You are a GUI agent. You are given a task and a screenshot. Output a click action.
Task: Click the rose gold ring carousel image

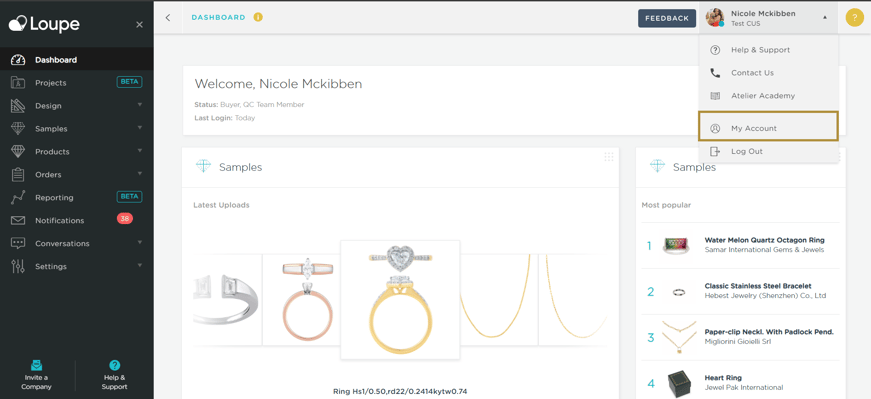point(307,300)
